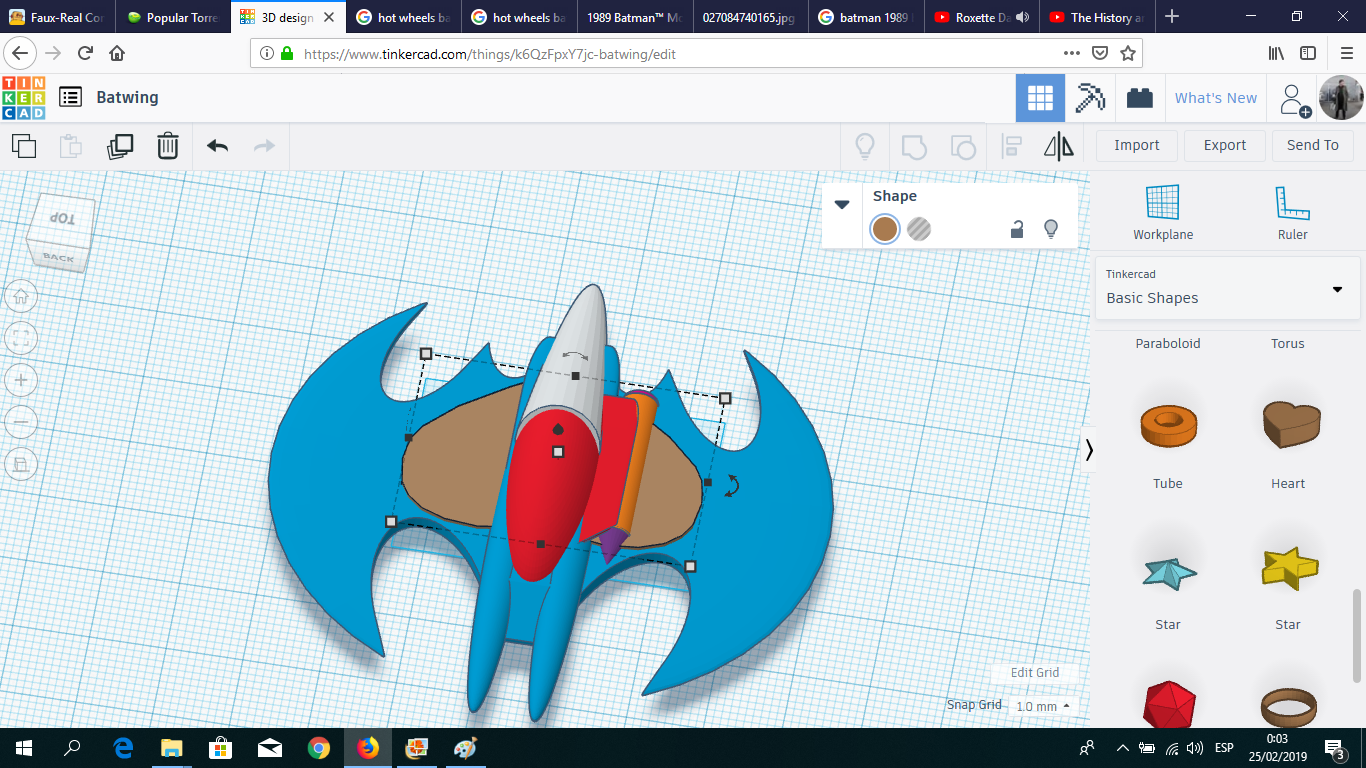Viewport: 1366px width, 768px height.
Task: Select the Workplane tool
Action: (x=1163, y=213)
